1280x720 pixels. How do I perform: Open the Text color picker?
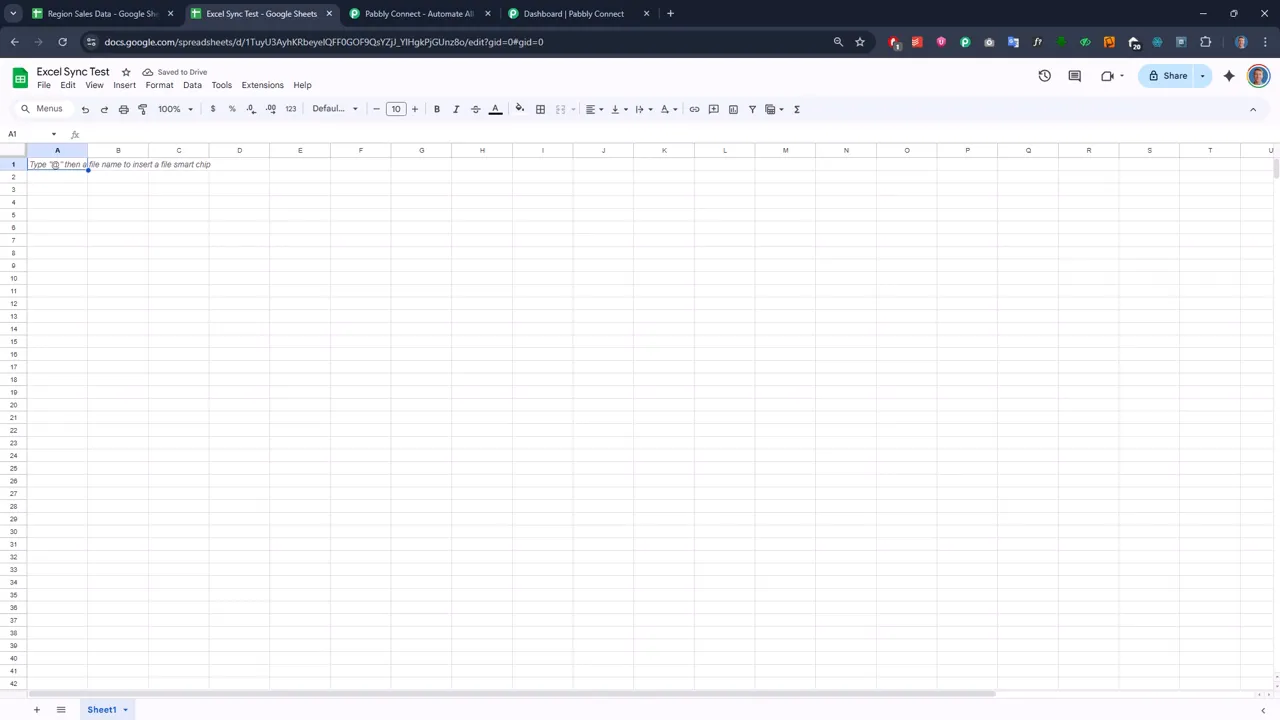pos(495,109)
